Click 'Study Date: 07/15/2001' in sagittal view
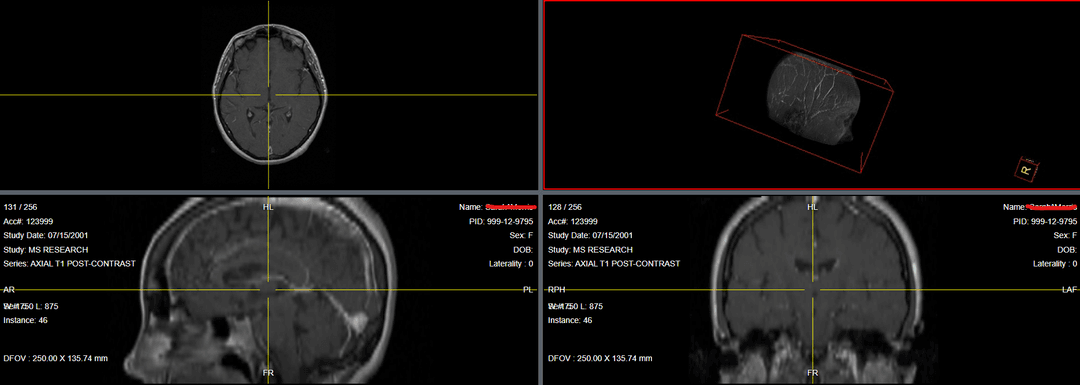 (x=45, y=236)
